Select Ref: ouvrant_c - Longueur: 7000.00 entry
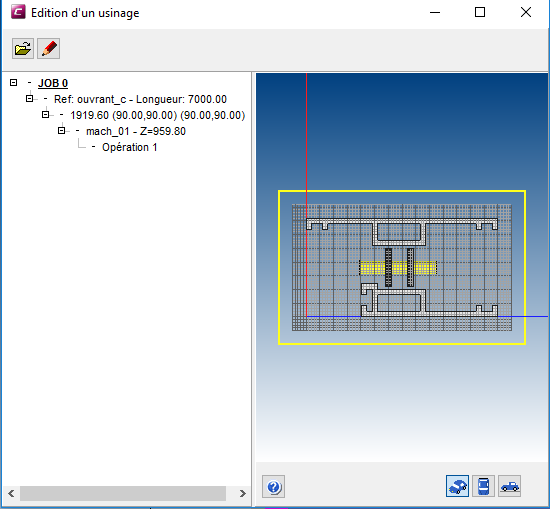 click(x=140, y=99)
